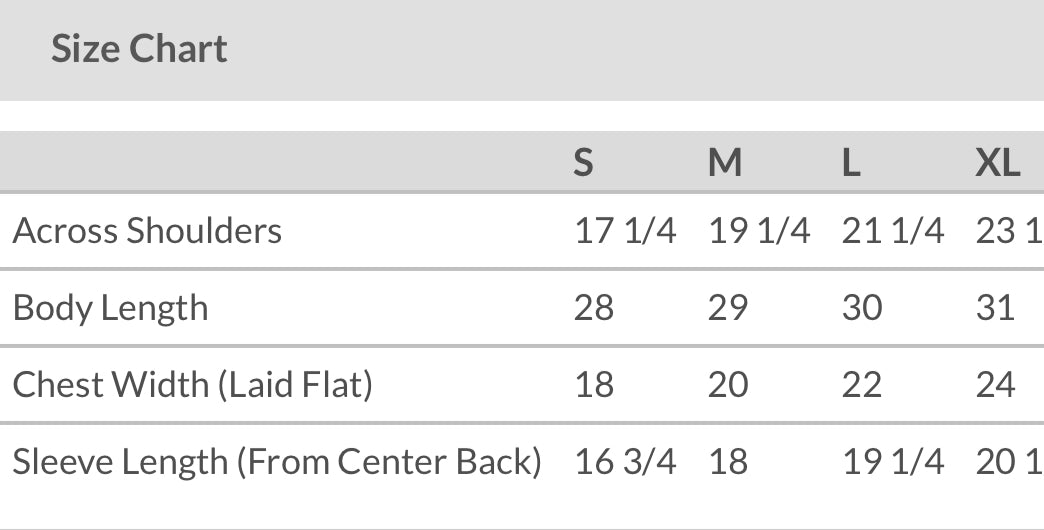Click the Sleeve Length (From Center Back) label
Image resolution: width=1044 pixels, height=530 pixels.
tap(277, 461)
